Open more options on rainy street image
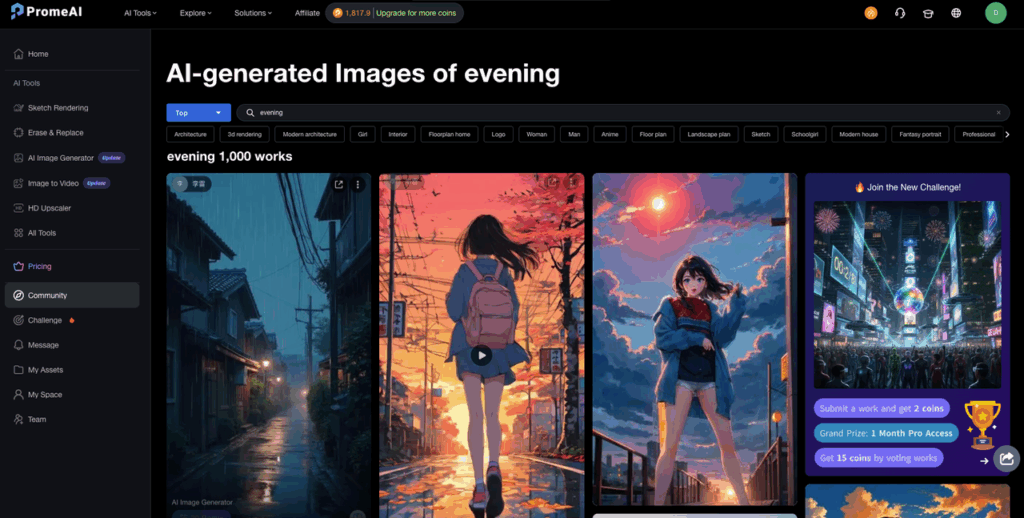This screenshot has height=518, width=1024. pyautogui.click(x=357, y=185)
